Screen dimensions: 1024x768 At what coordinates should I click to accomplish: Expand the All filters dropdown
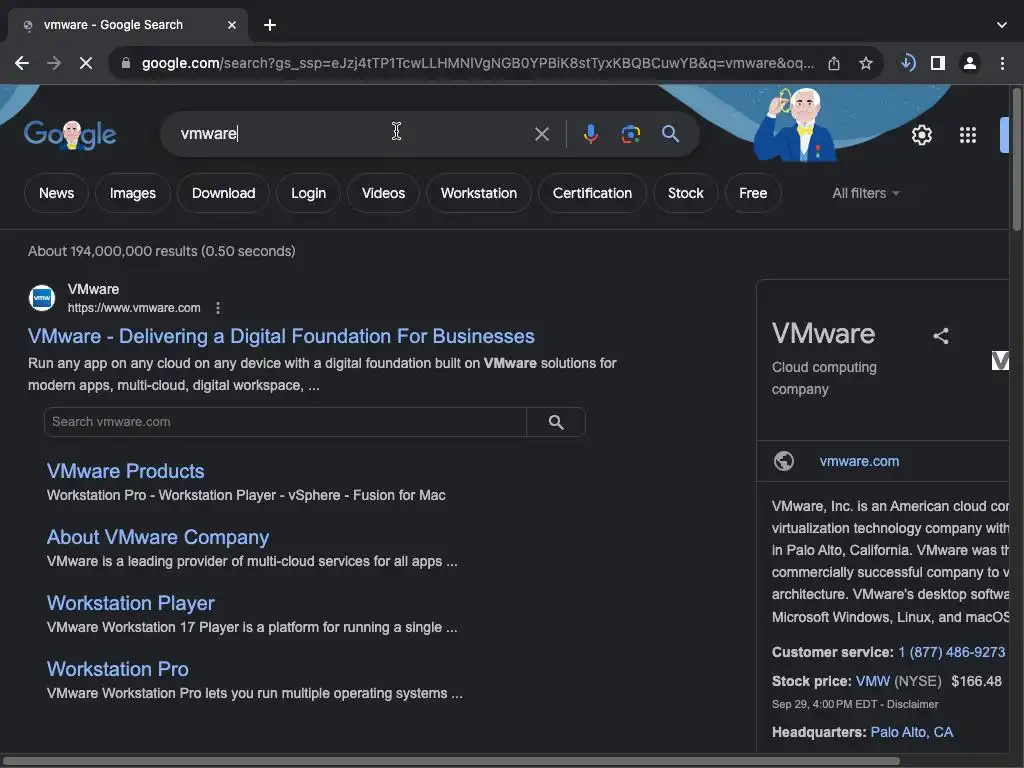point(866,193)
